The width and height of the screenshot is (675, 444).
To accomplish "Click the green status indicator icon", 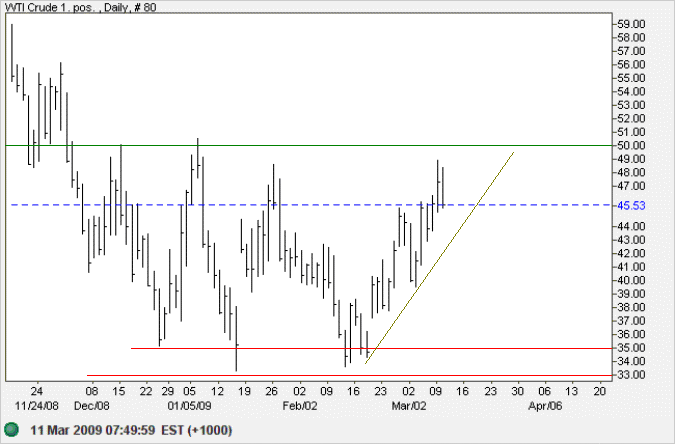I will point(12,429).
